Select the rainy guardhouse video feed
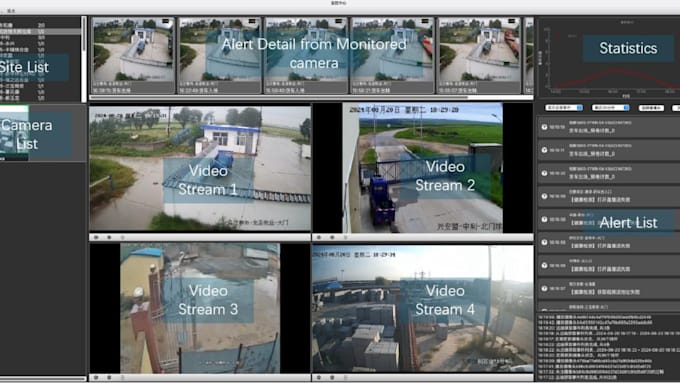680x383 pixels. point(200,168)
